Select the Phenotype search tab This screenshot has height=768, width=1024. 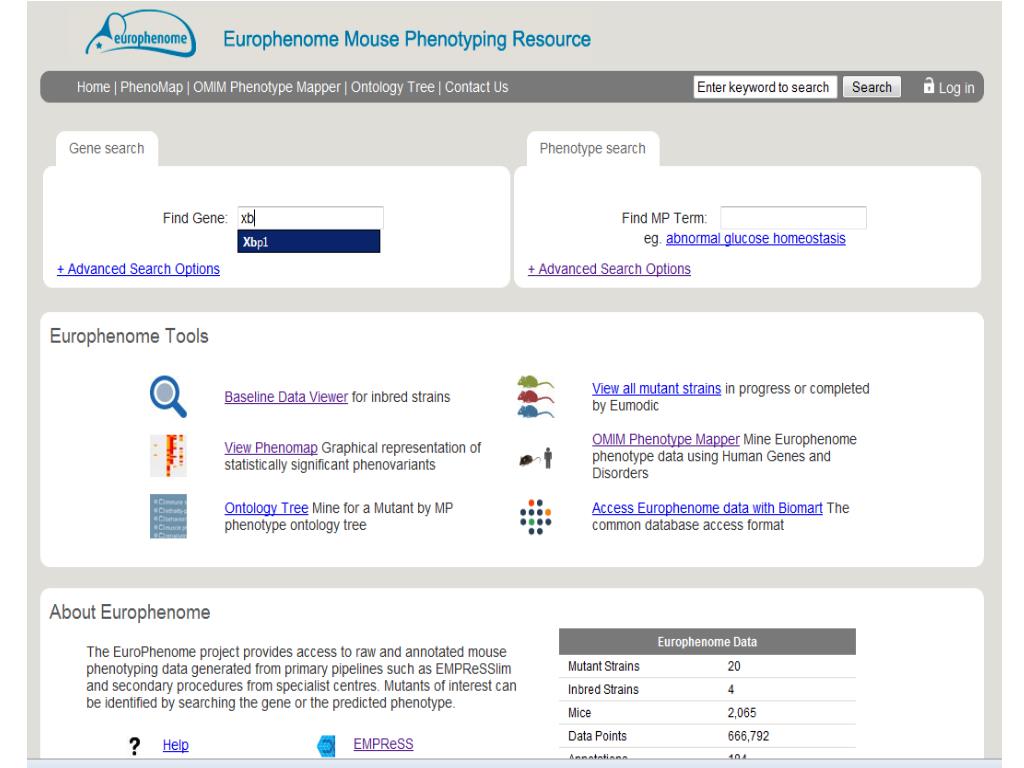[x=592, y=148]
